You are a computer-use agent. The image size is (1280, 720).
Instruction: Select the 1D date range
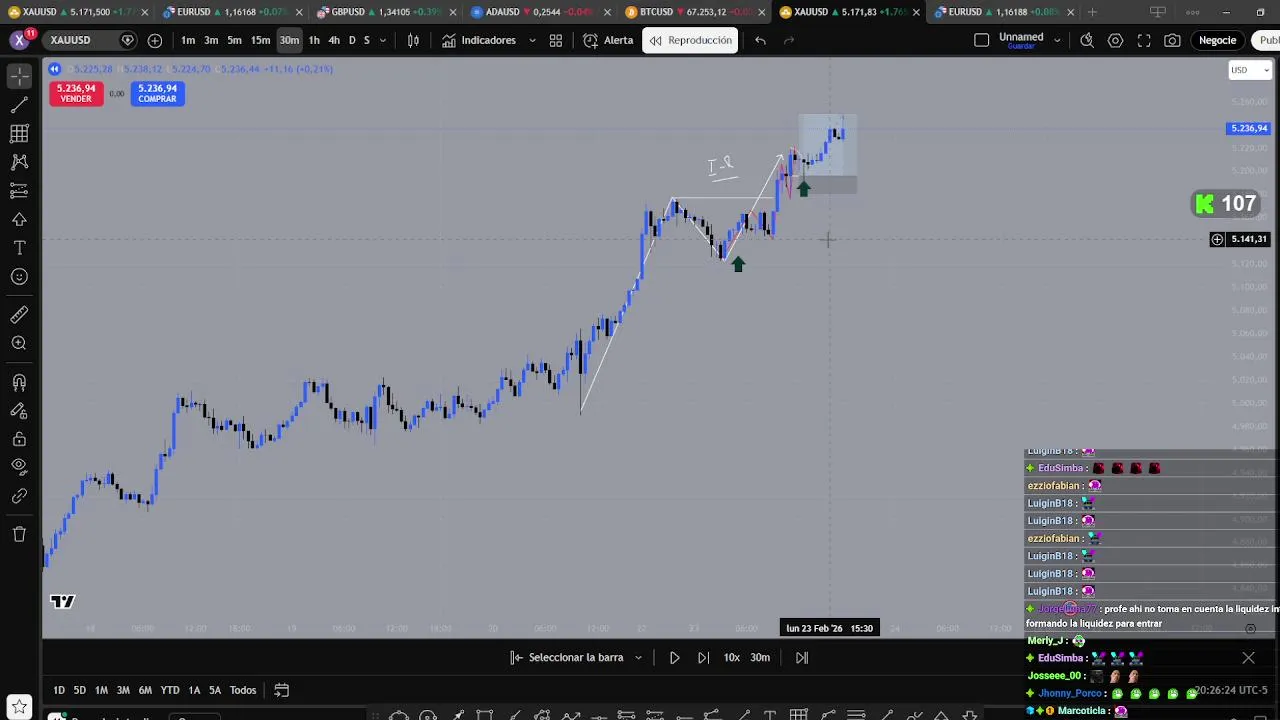point(59,690)
